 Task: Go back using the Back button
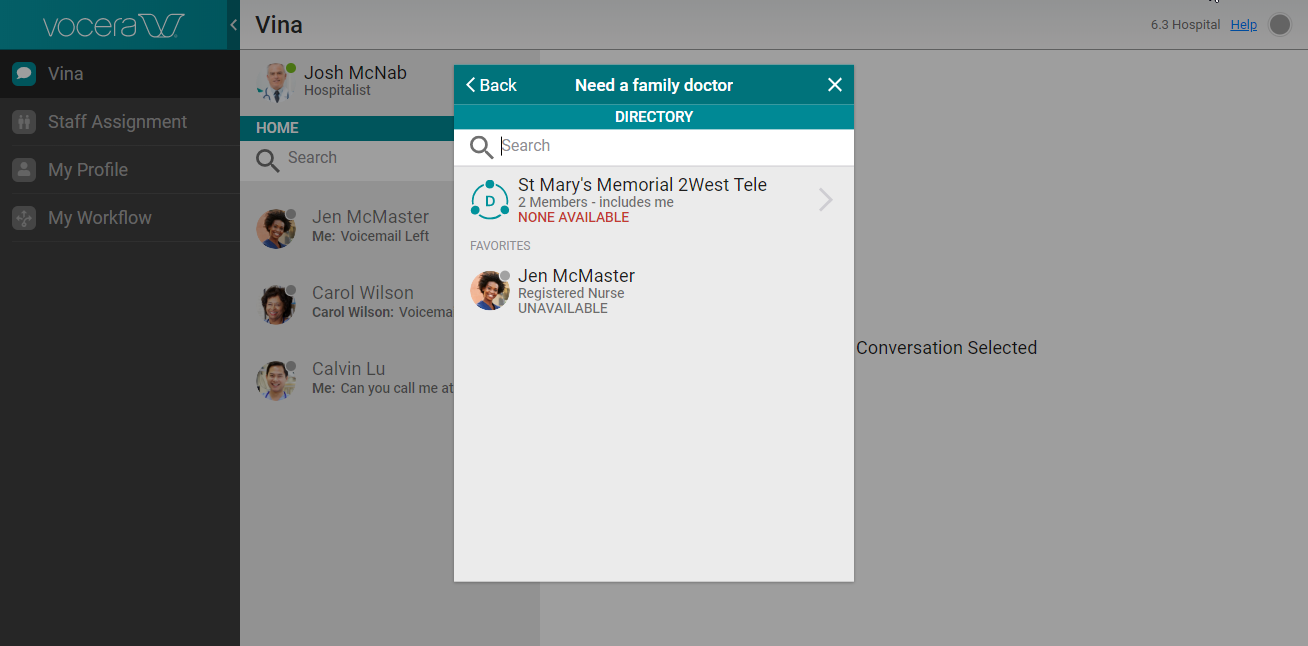(x=491, y=85)
